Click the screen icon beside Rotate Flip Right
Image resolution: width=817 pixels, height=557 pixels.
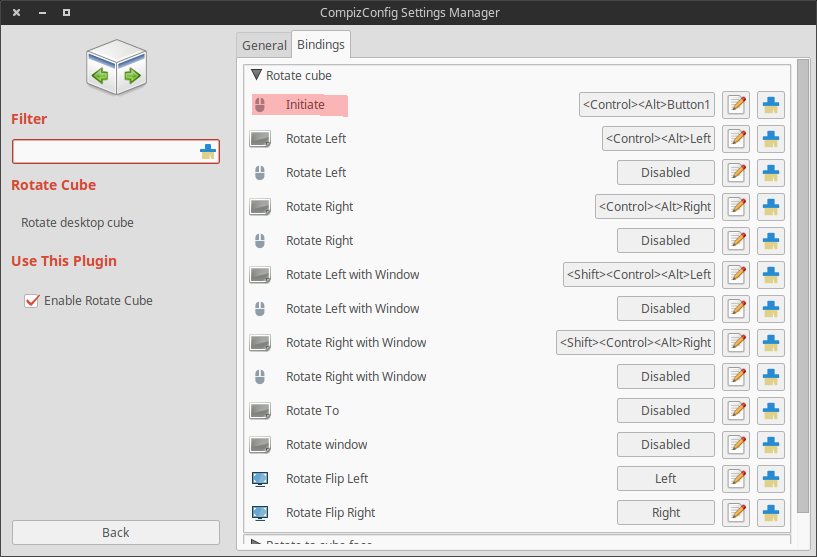coord(260,513)
